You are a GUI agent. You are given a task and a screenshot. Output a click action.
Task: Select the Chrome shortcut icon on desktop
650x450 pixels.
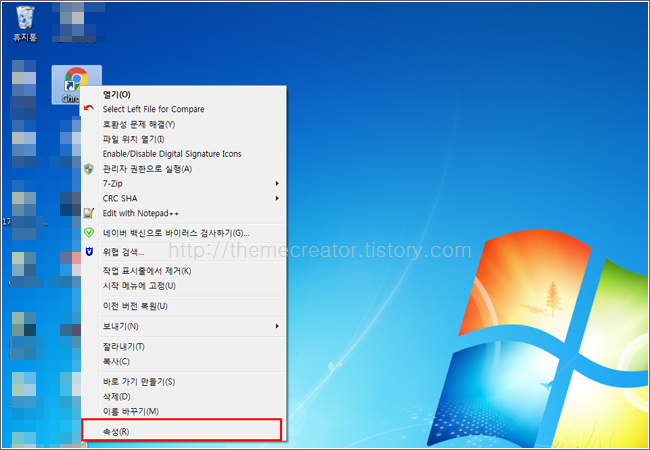pos(76,84)
